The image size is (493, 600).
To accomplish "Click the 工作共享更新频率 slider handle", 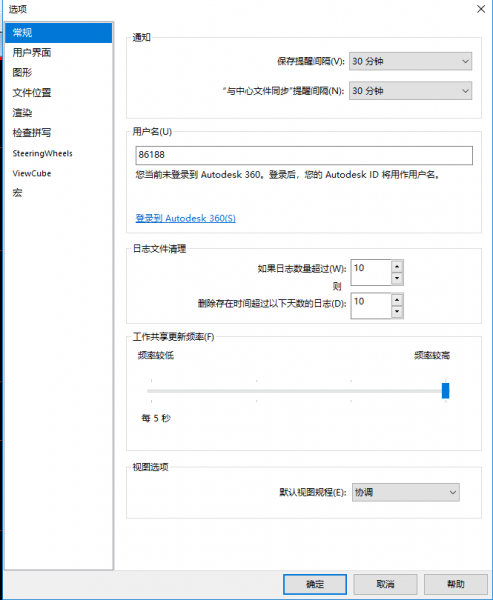I will (x=445, y=391).
